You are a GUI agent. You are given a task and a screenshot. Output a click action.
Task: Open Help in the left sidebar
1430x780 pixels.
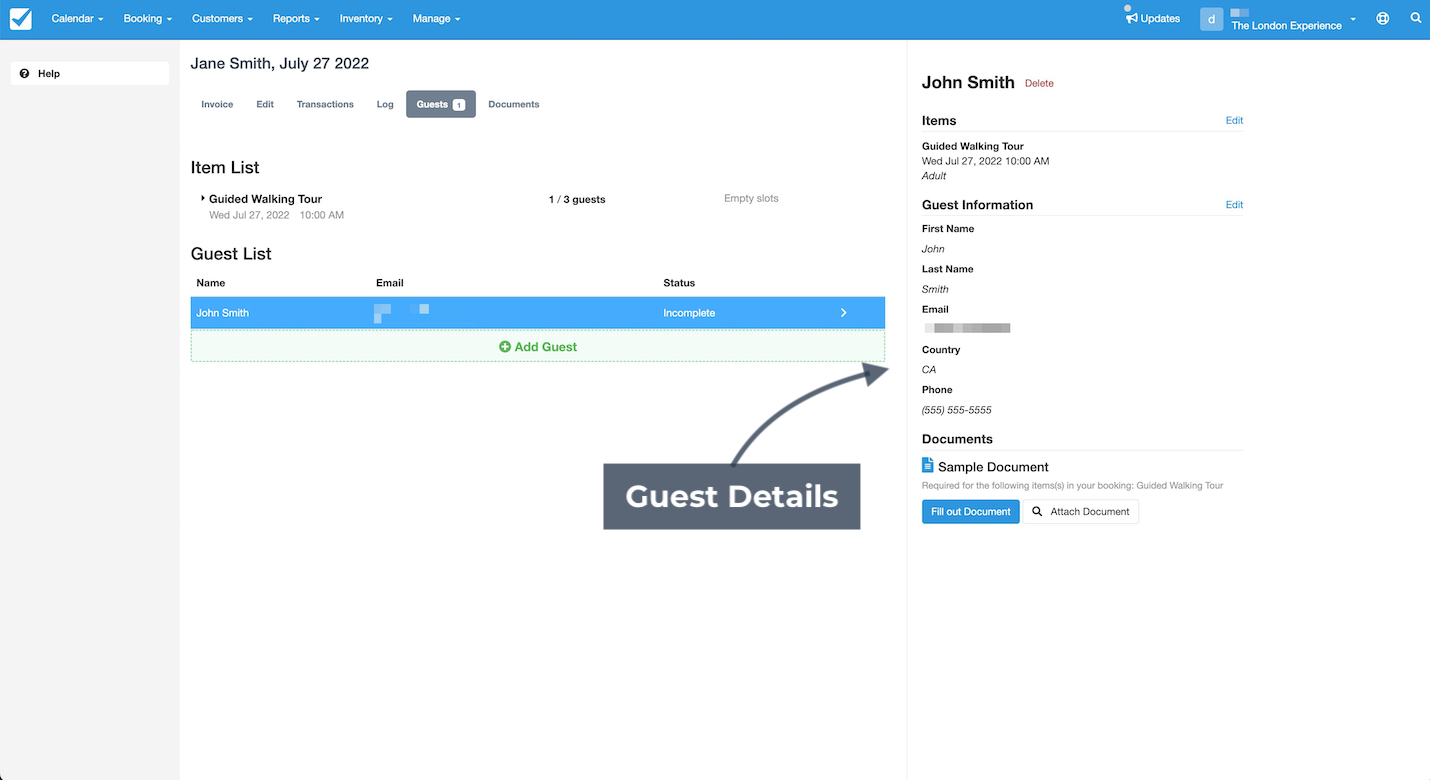pyautogui.click(x=90, y=73)
